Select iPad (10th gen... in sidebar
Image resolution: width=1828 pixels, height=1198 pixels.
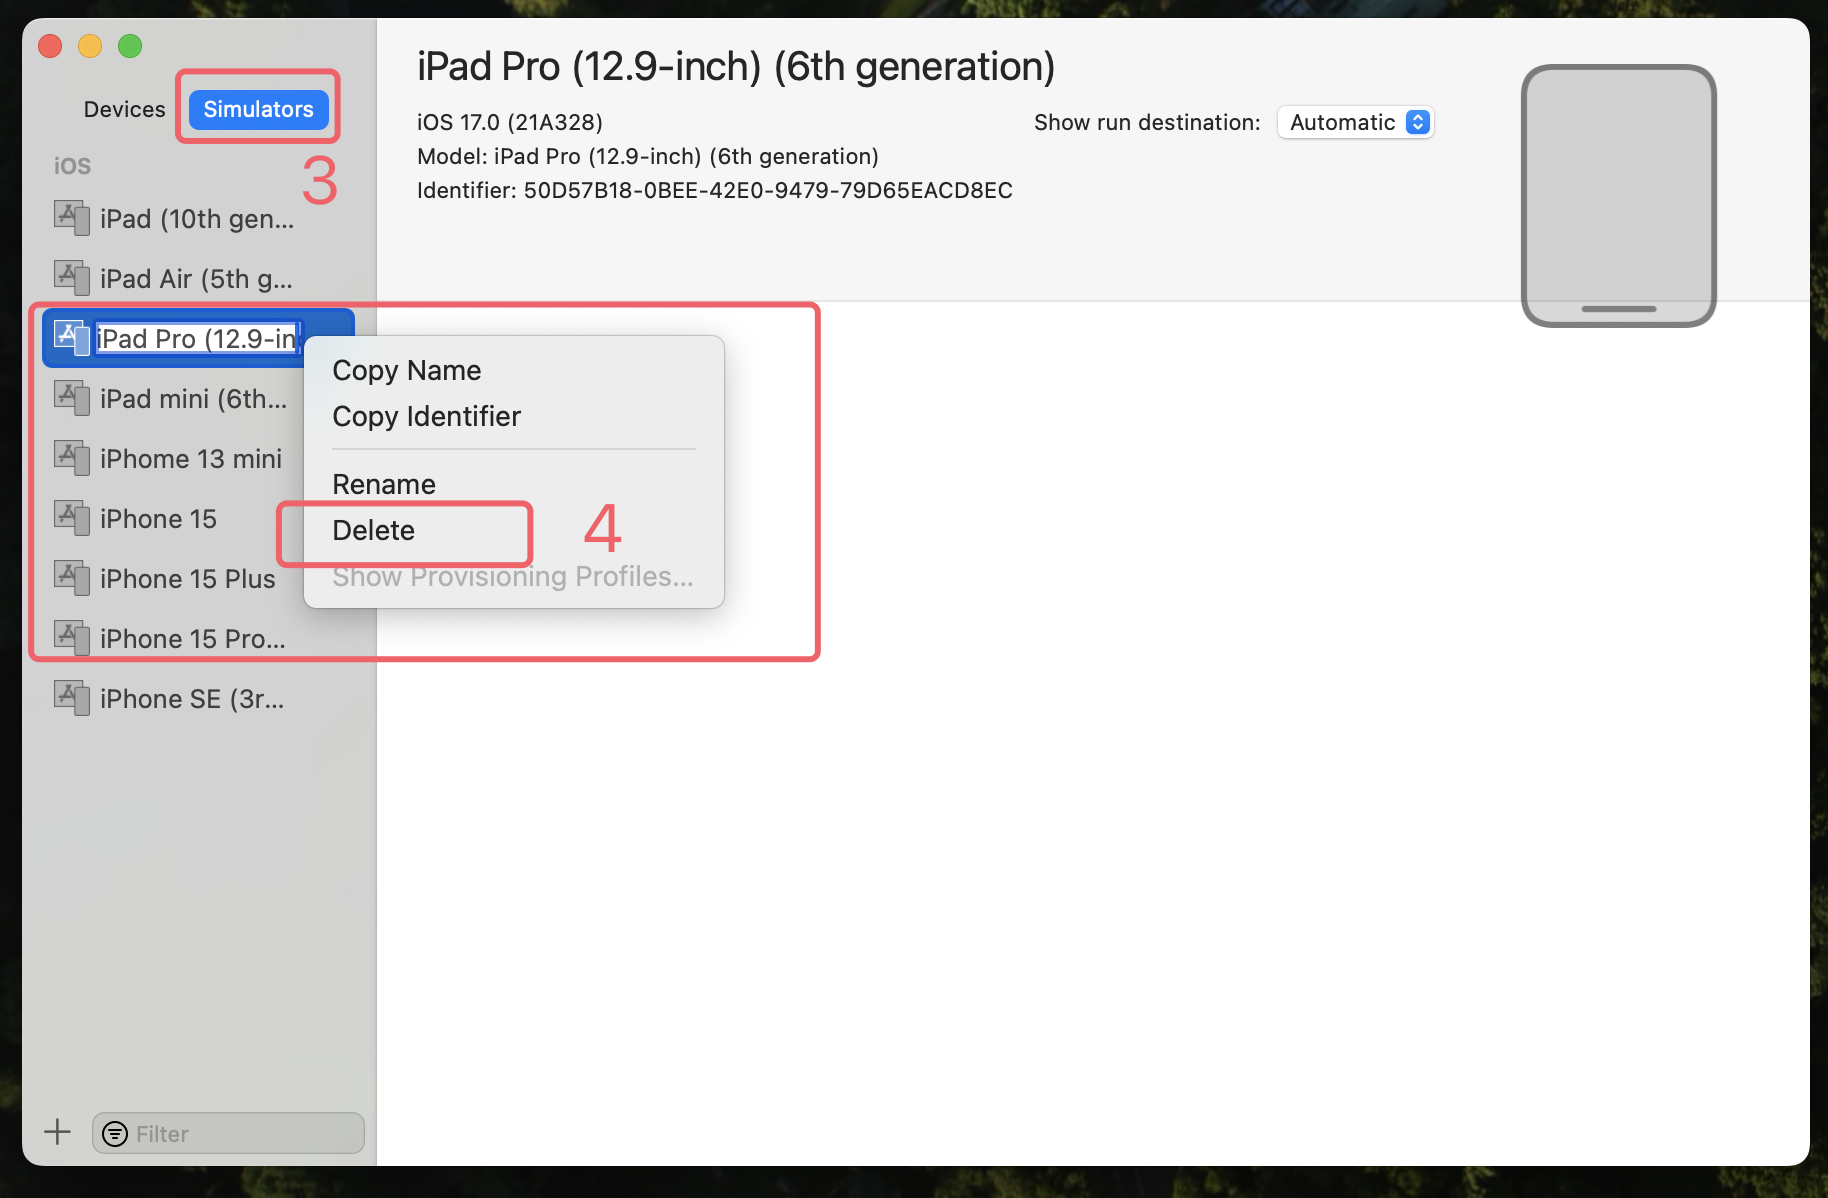pos(198,218)
